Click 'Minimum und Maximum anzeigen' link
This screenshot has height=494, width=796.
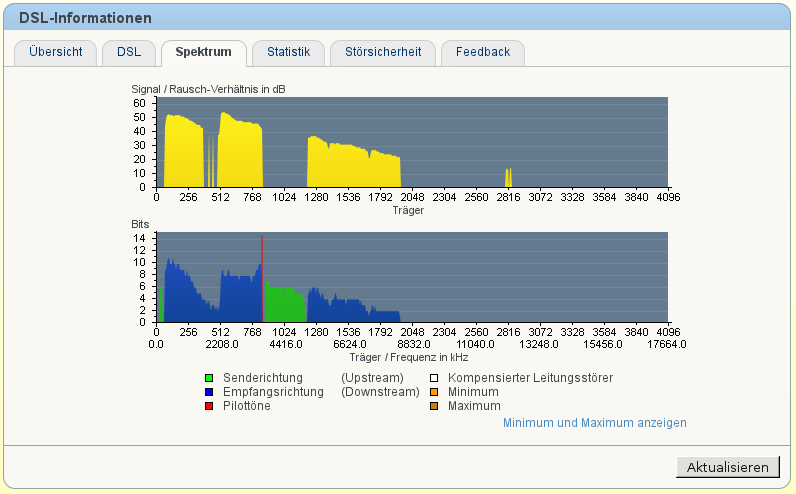[x=594, y=423]
